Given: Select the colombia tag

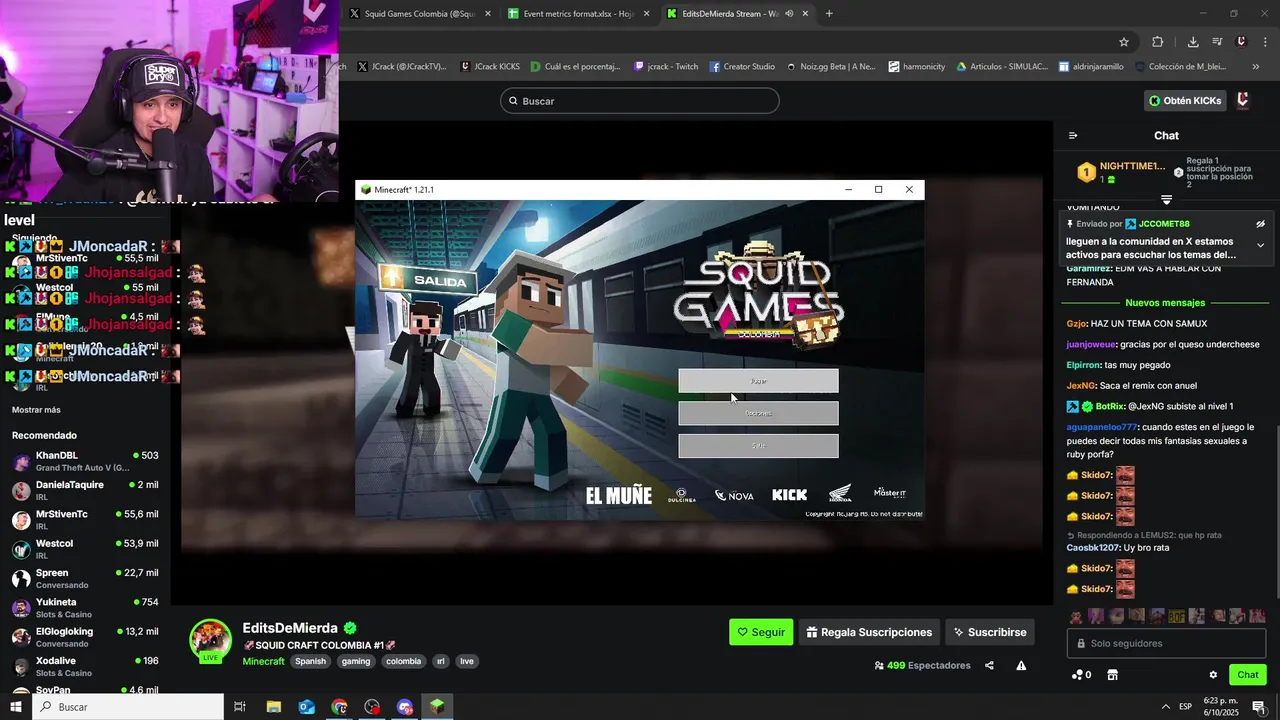Looking at the screenshot, I should click(x=403, y=661).
